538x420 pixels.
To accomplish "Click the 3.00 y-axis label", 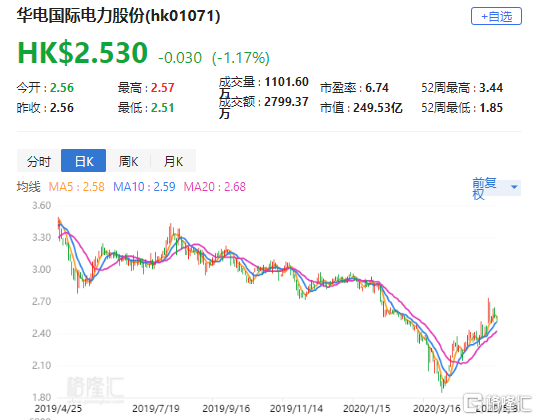I will pyautogui.click(x=42, y=269).
